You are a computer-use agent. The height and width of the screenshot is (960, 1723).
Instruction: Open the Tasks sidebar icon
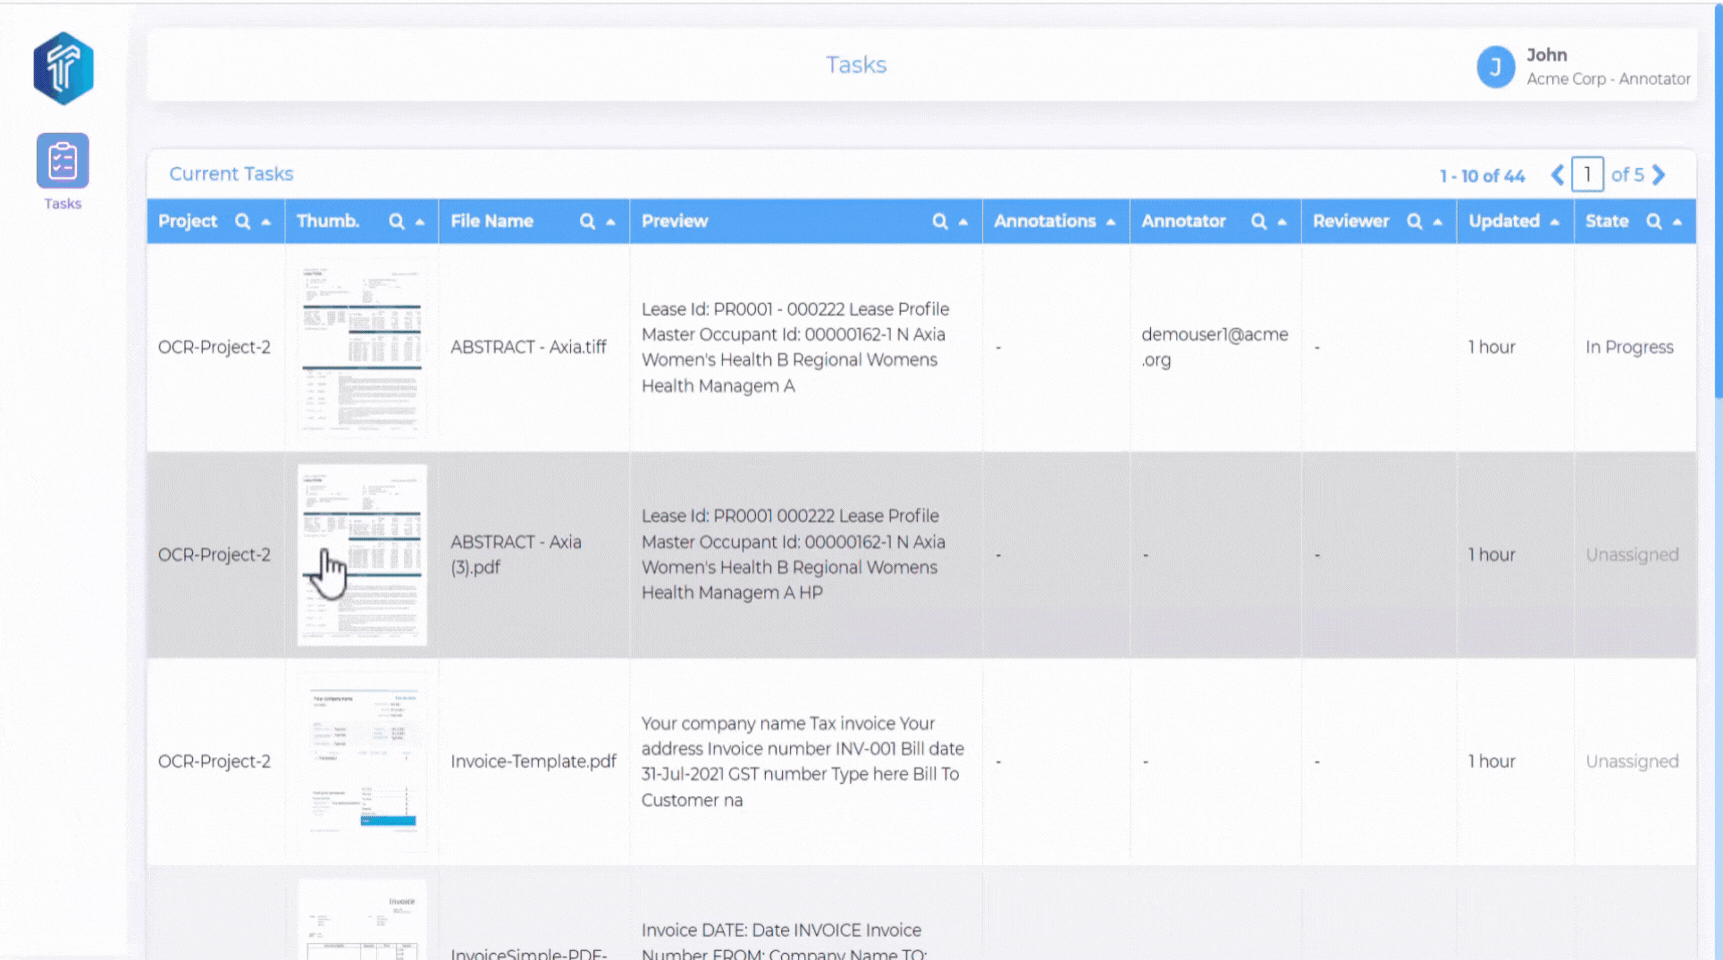coord(63,161)
